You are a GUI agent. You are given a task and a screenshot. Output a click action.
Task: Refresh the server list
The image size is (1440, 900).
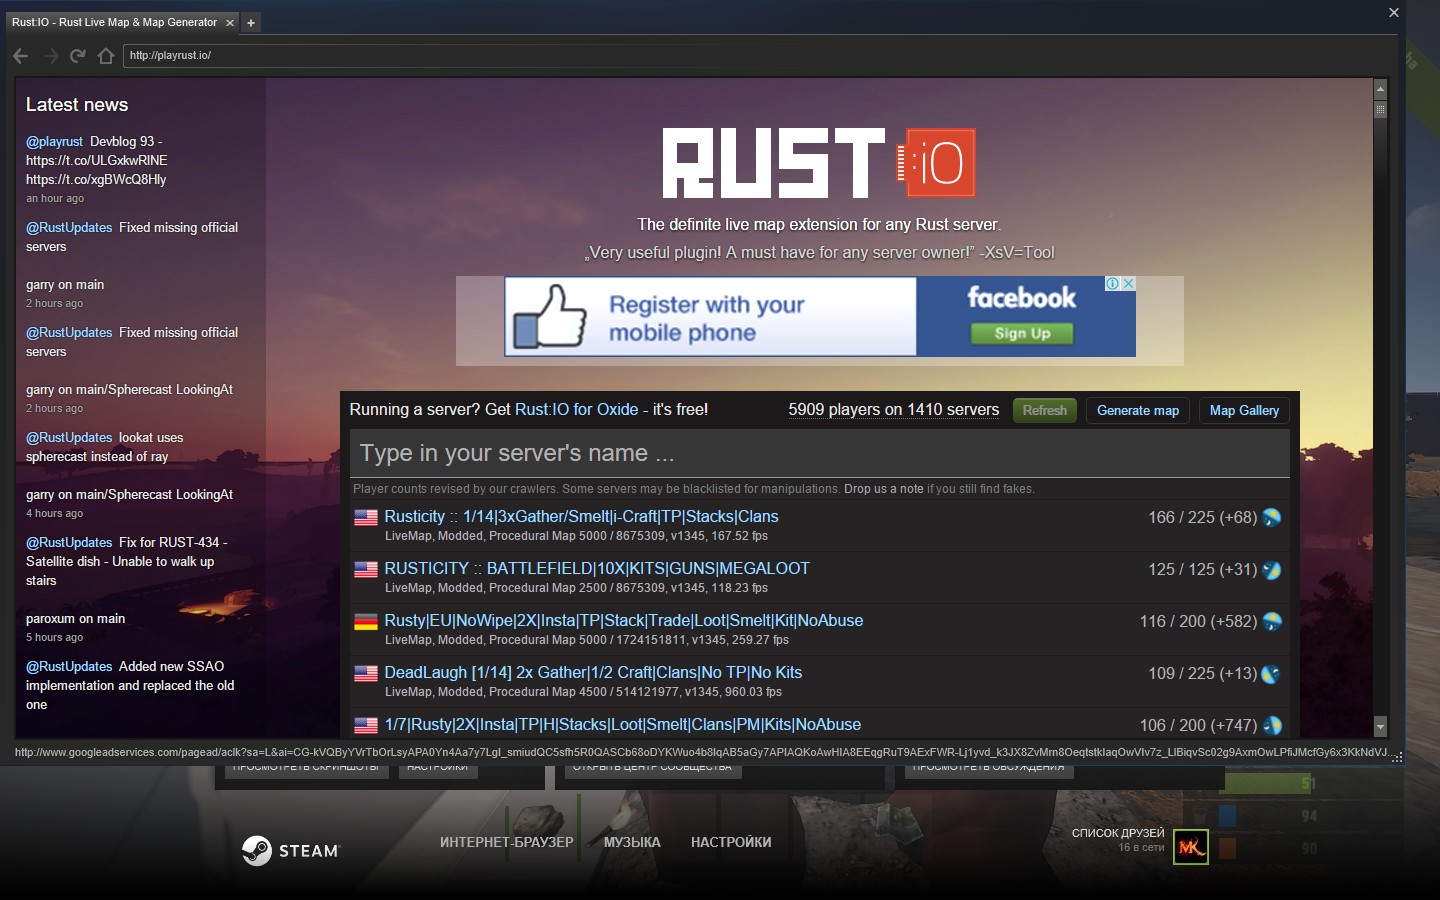coord(1045,410)
